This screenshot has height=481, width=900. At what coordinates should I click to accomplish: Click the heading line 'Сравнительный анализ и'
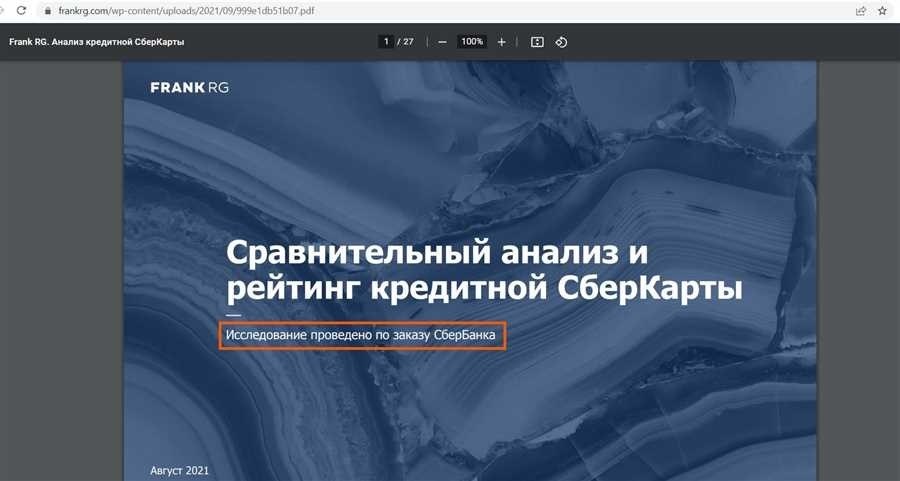click(437, 253)
